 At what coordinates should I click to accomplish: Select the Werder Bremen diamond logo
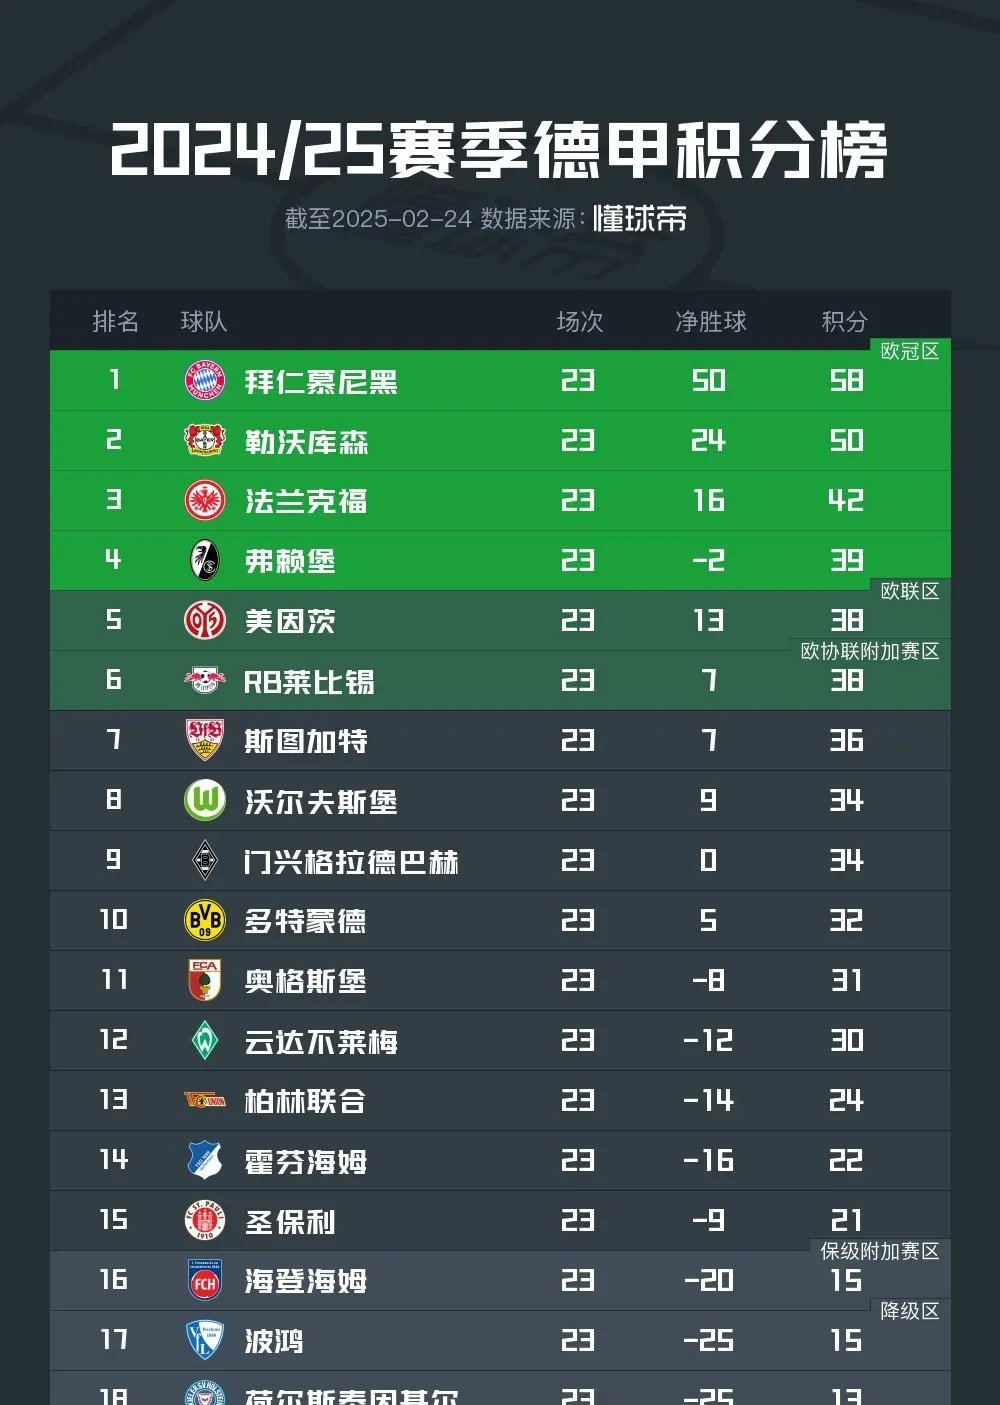tap(205, 1040)
